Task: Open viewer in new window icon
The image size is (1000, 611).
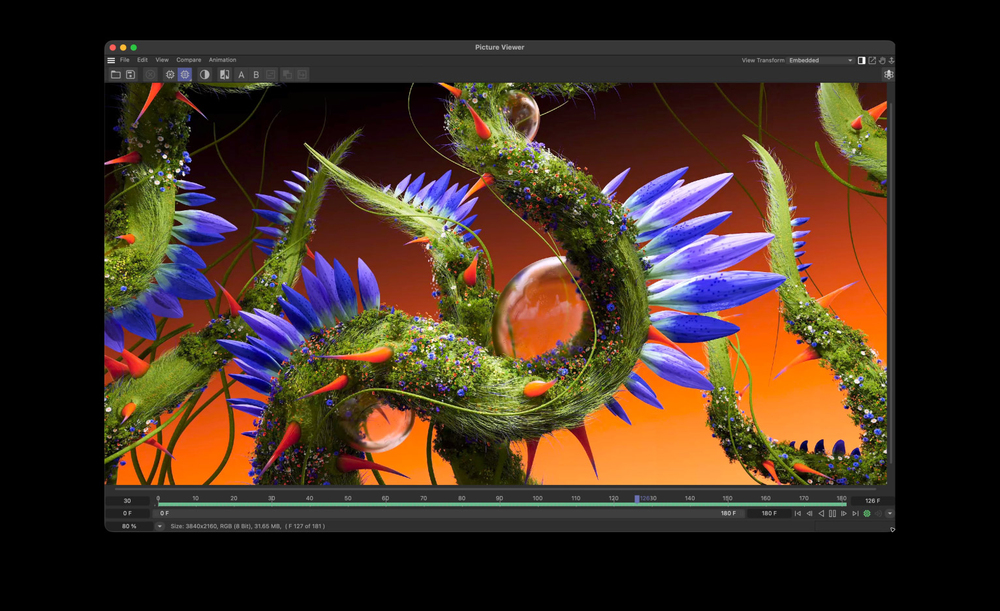Action: click(872, 61)
